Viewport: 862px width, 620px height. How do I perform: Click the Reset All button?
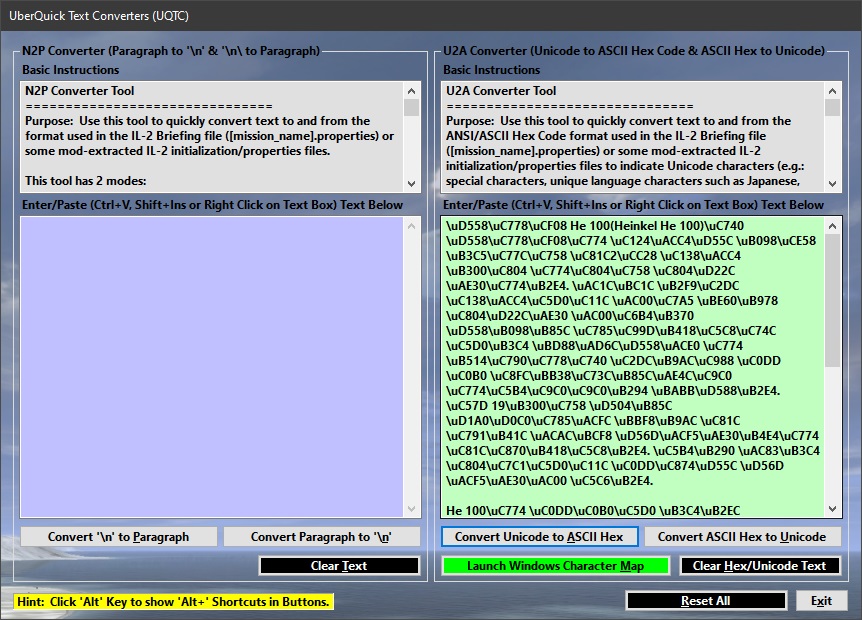pos(706,601)
